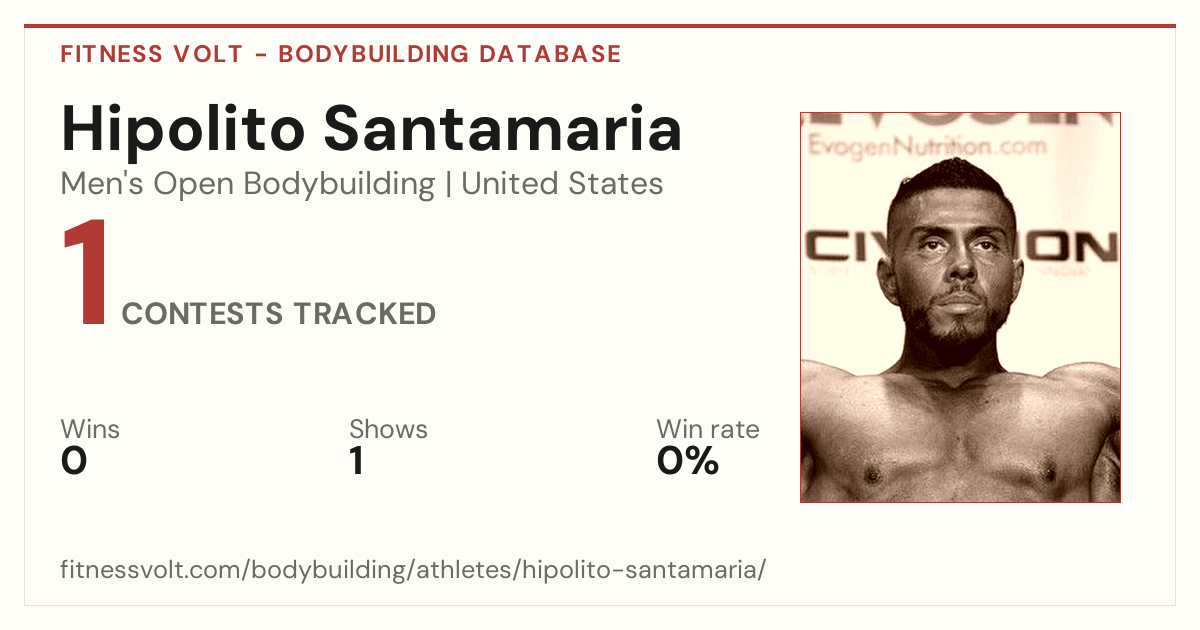Click the Wins value 0
This screenshot has height=630, width=1200.
(x=74, y=461)
